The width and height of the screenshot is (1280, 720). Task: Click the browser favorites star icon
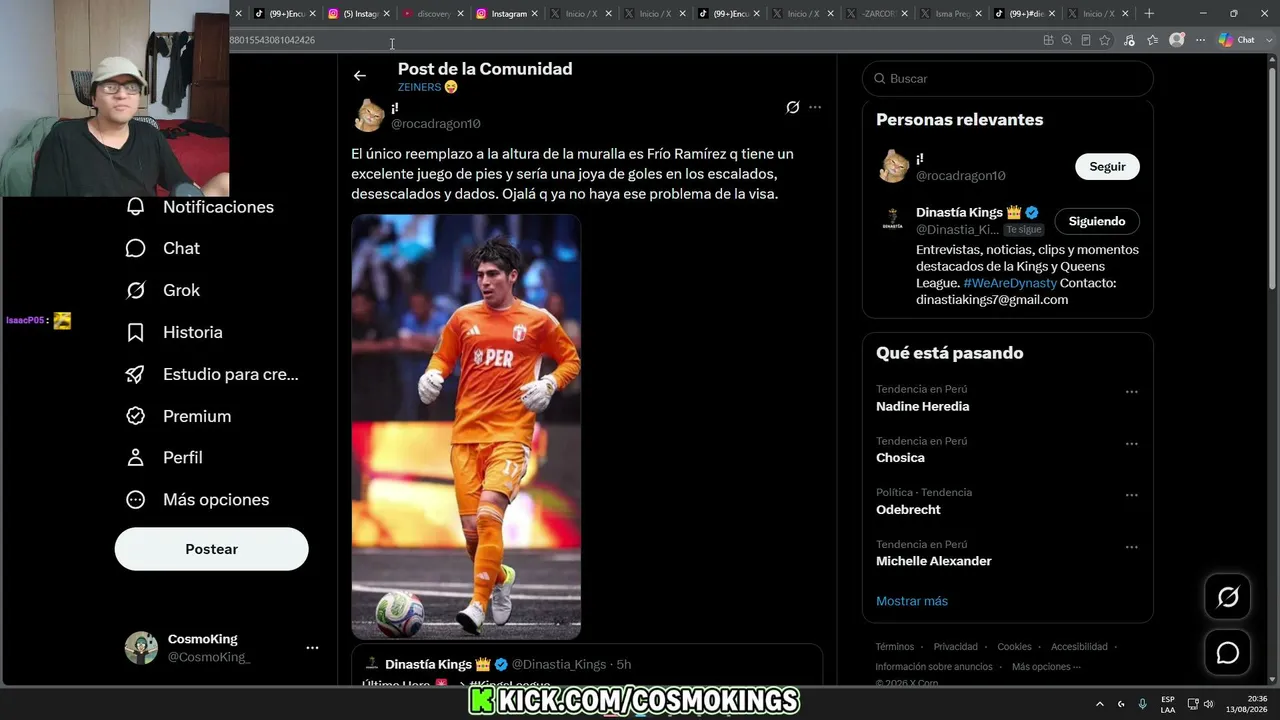[x=1105, y=40]
